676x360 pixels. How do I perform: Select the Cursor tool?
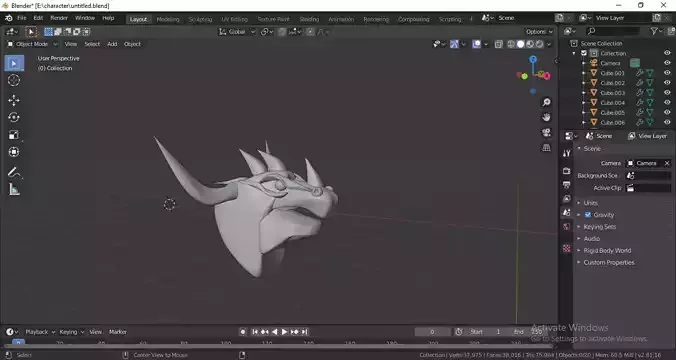(14, 80)
